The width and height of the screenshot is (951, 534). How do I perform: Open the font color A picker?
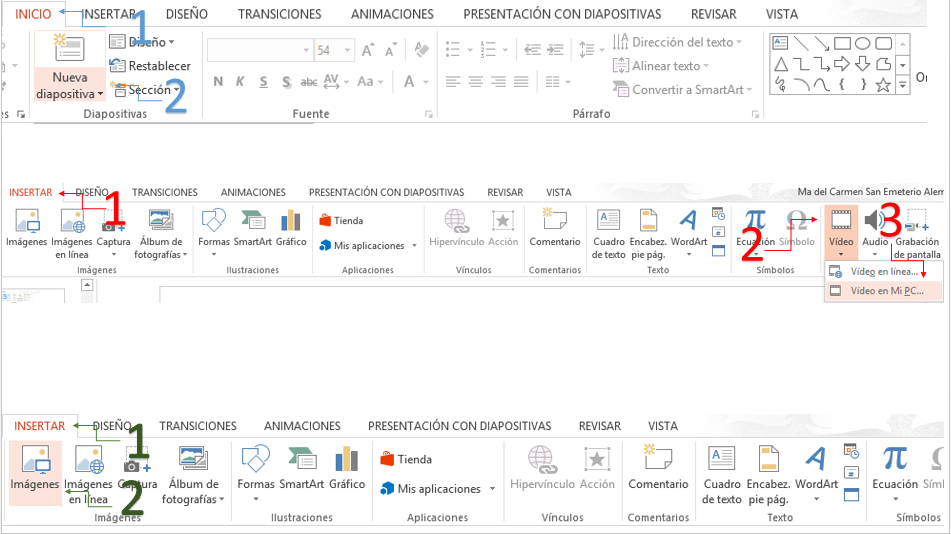click(x=409, y=81)
